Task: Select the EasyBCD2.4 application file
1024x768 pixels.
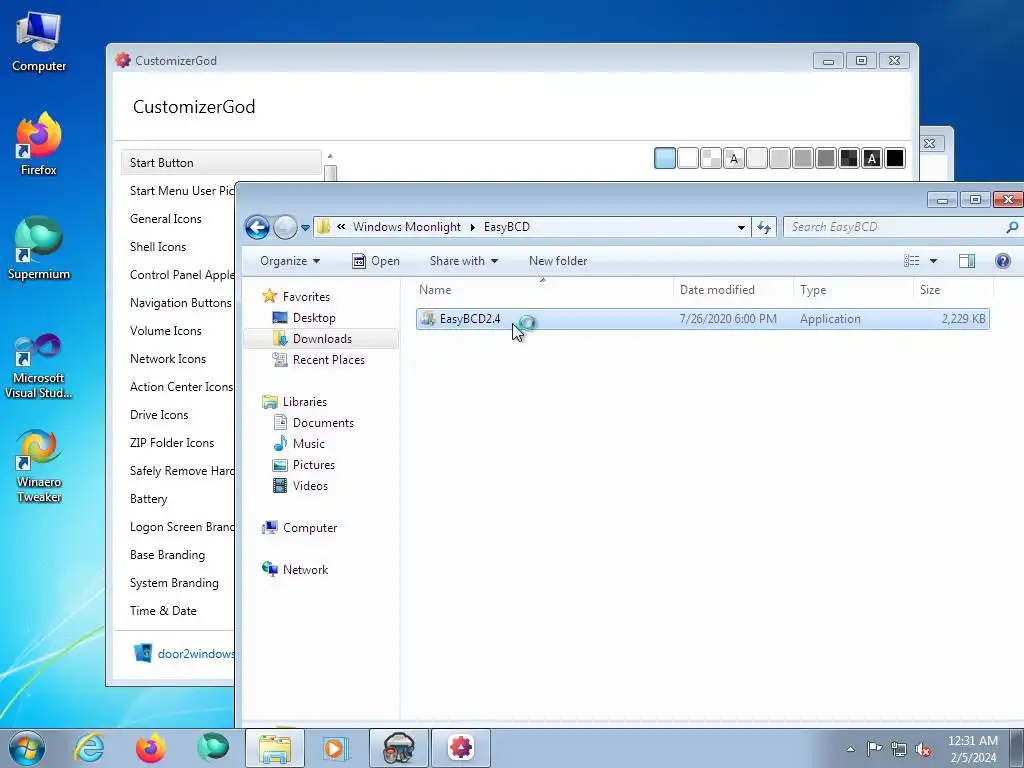Action: (703, 319)
